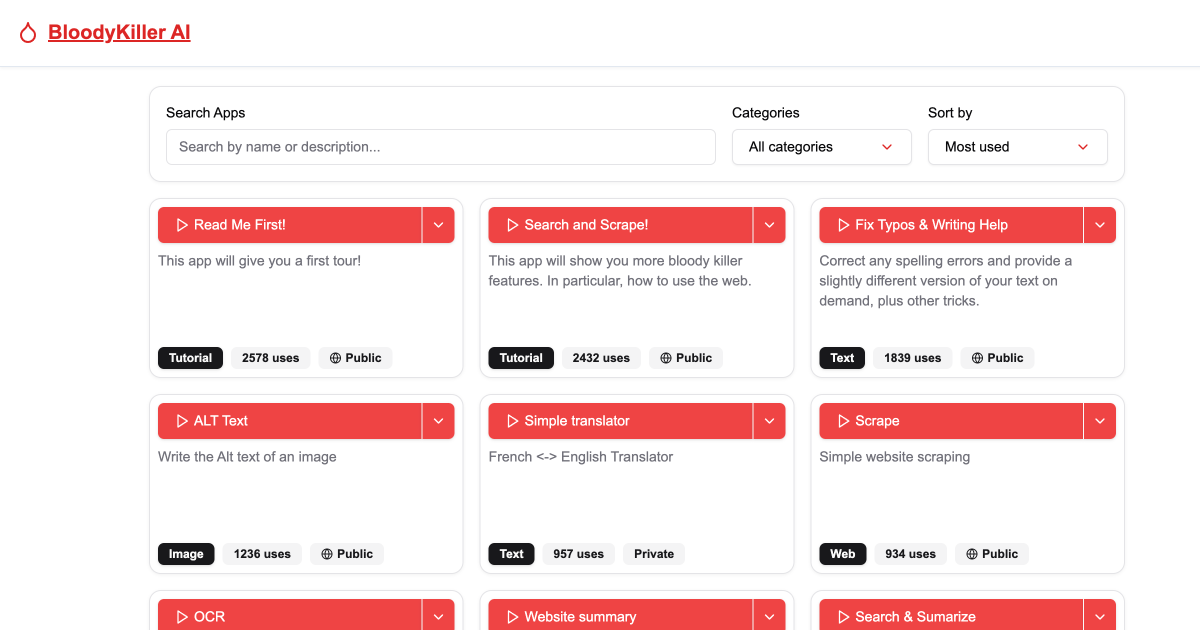Open the BloodyKiller AI home link
Viewport: 1200px width, 630px height.
click(119, 33)
